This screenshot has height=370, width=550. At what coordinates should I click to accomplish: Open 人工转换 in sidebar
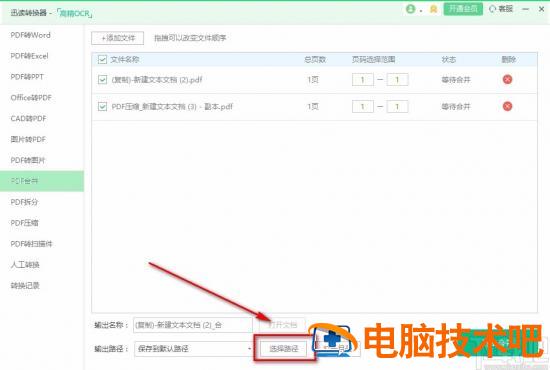point(25,264)
